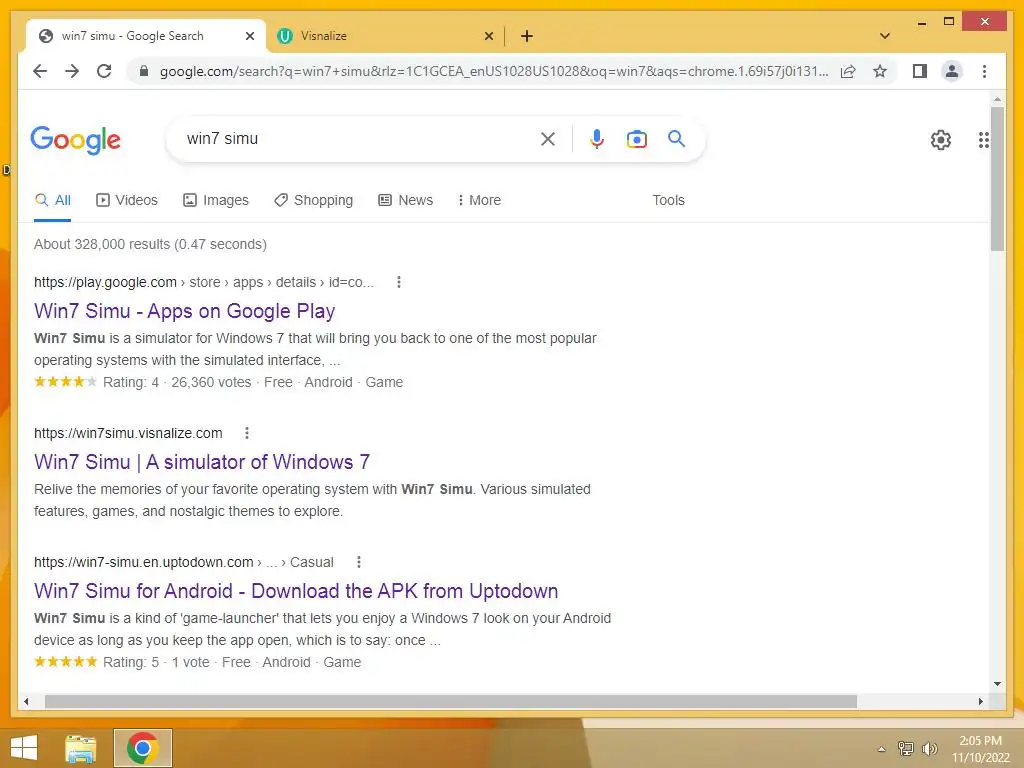Screen dimensions: 1024x768
Task: Switch to the Visnalize tab
Action: (385, 36)
